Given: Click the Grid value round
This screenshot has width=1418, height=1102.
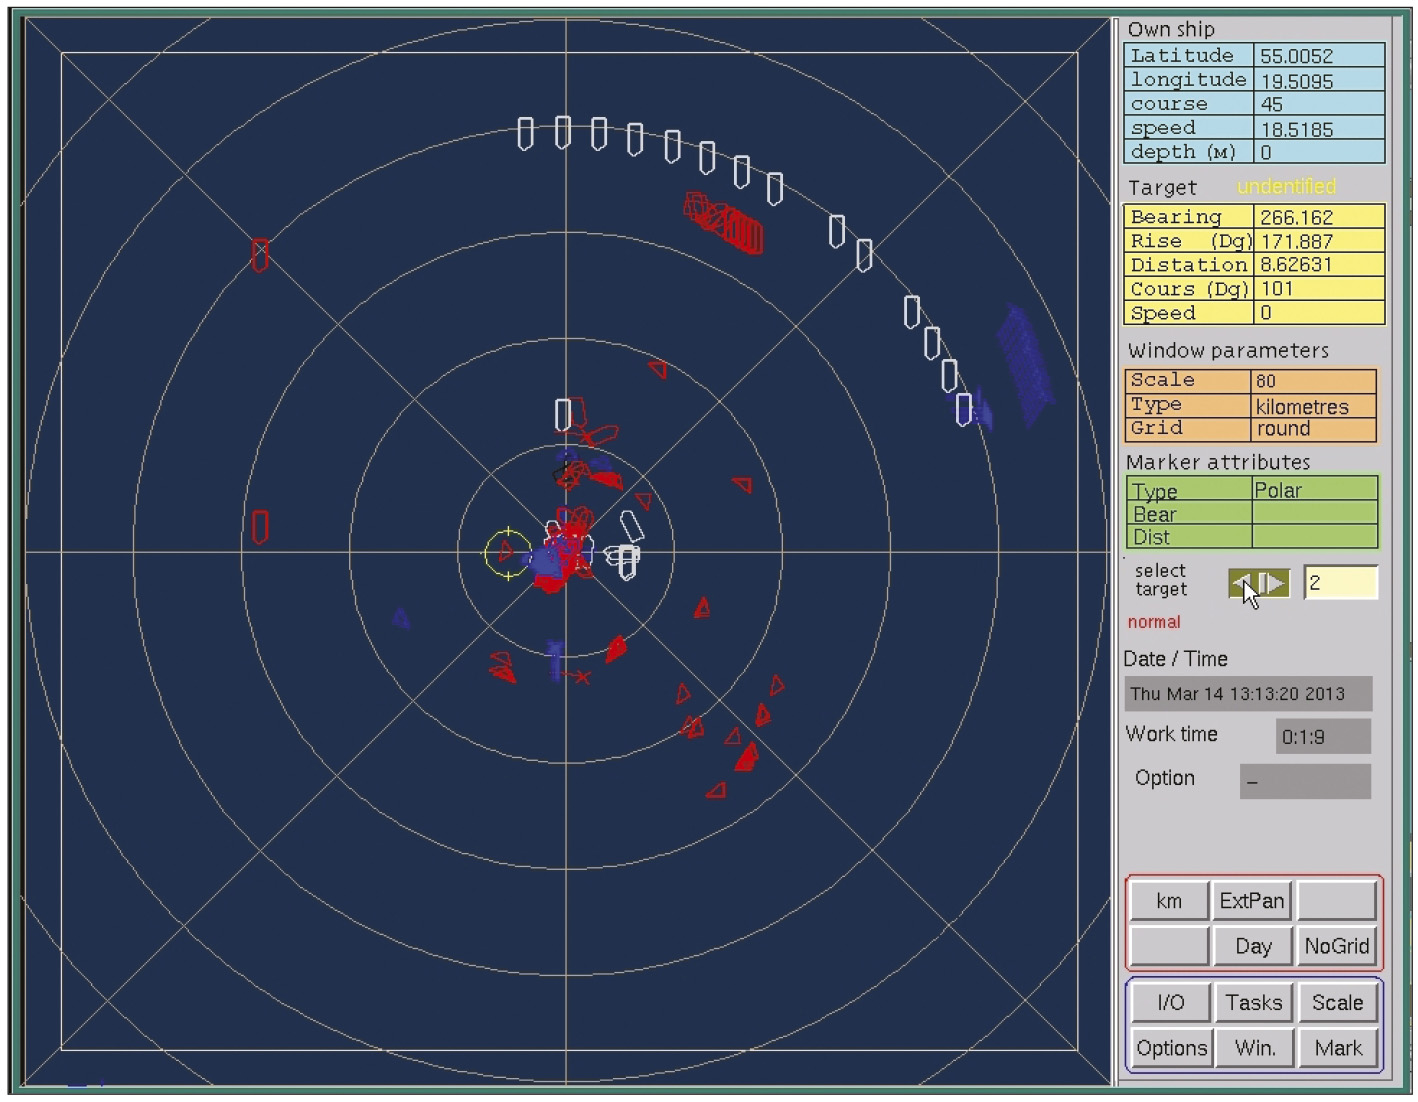Looking at the screenshot, I should pyautogui.click(x=1313, y=429).
